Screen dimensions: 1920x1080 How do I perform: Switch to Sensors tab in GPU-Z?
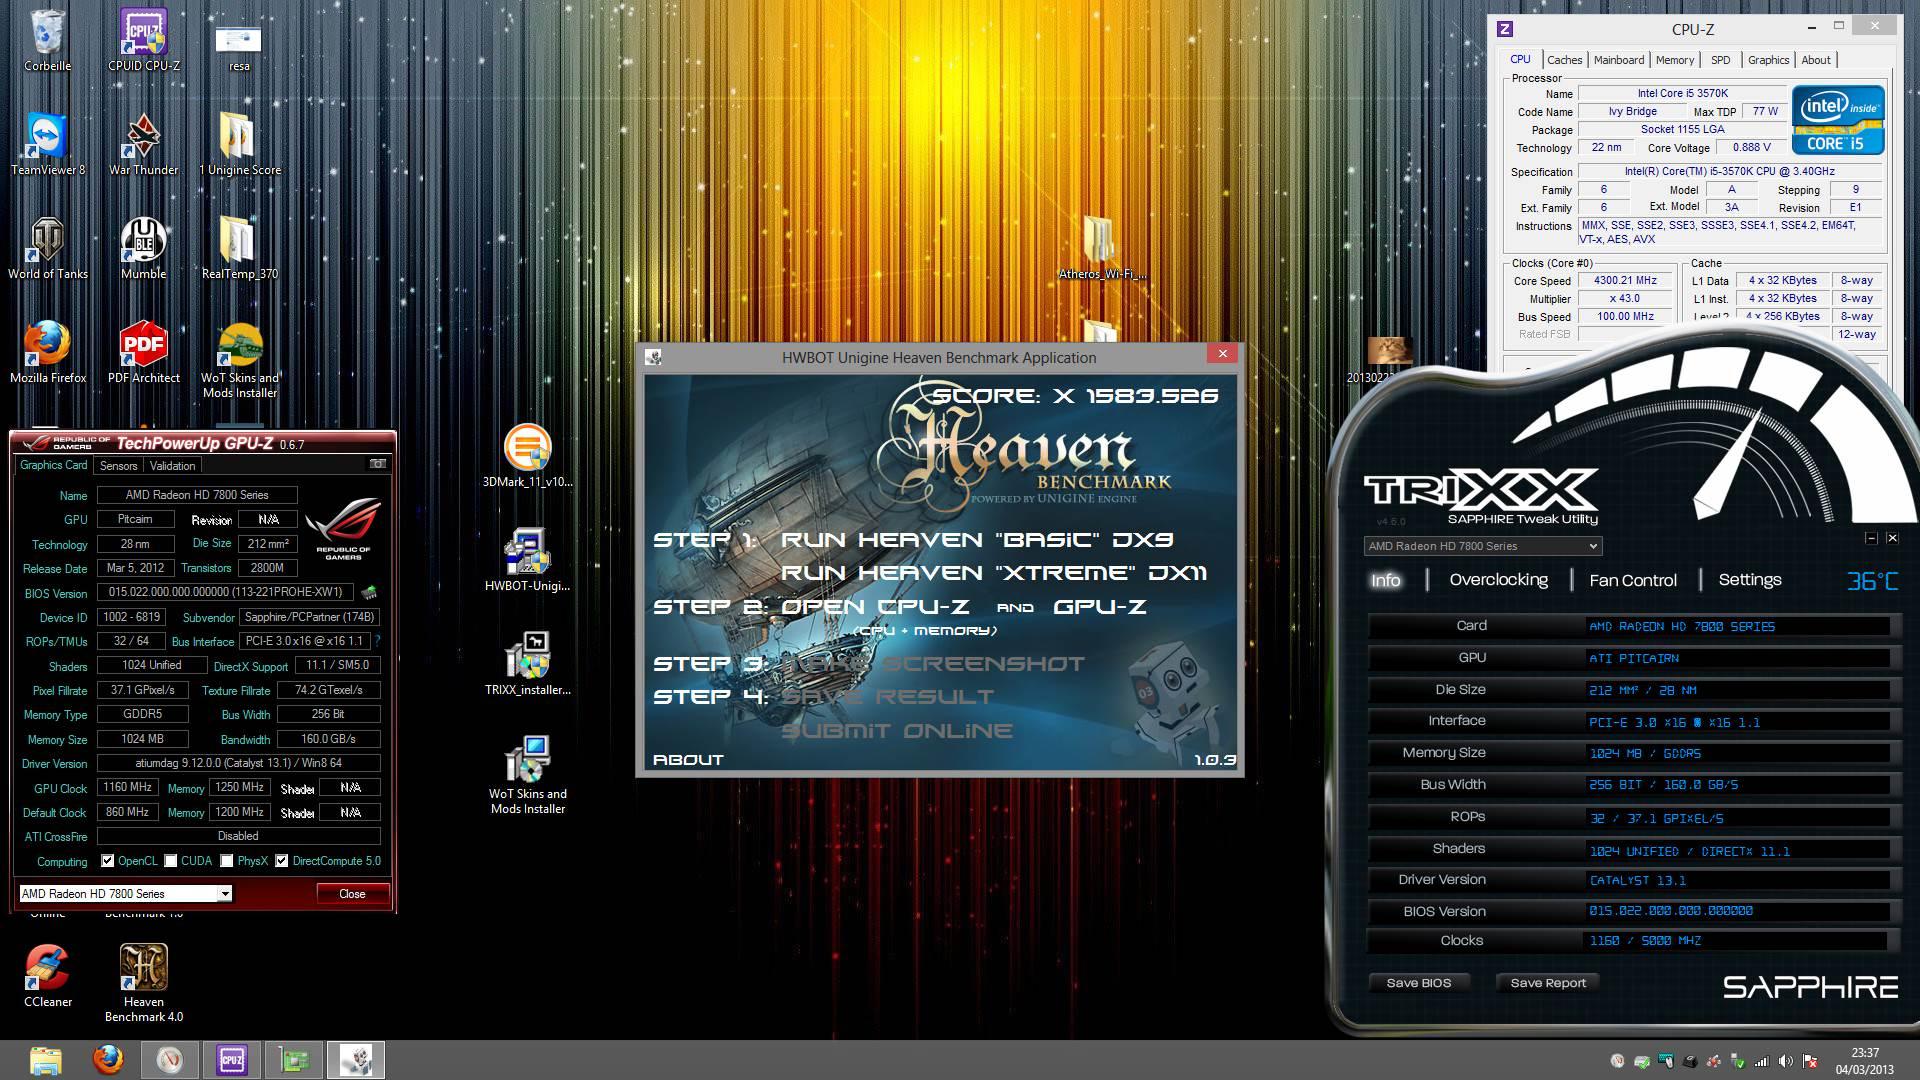(118, 466)
